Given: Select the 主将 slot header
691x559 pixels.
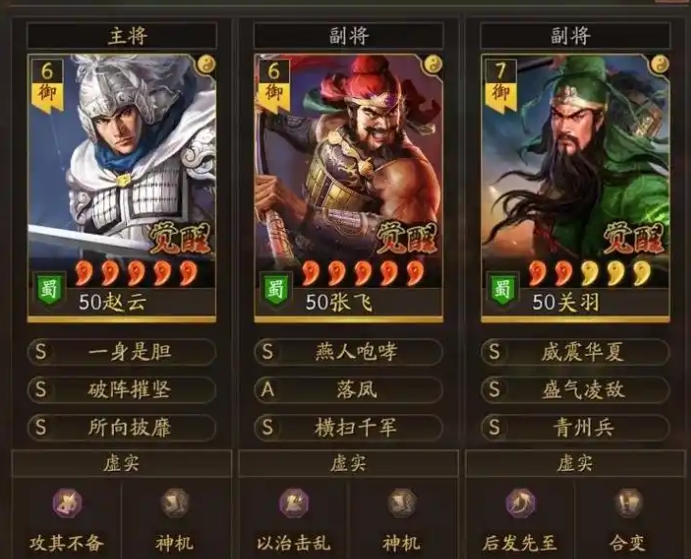Looking at the screenshot, I should 122,36.
